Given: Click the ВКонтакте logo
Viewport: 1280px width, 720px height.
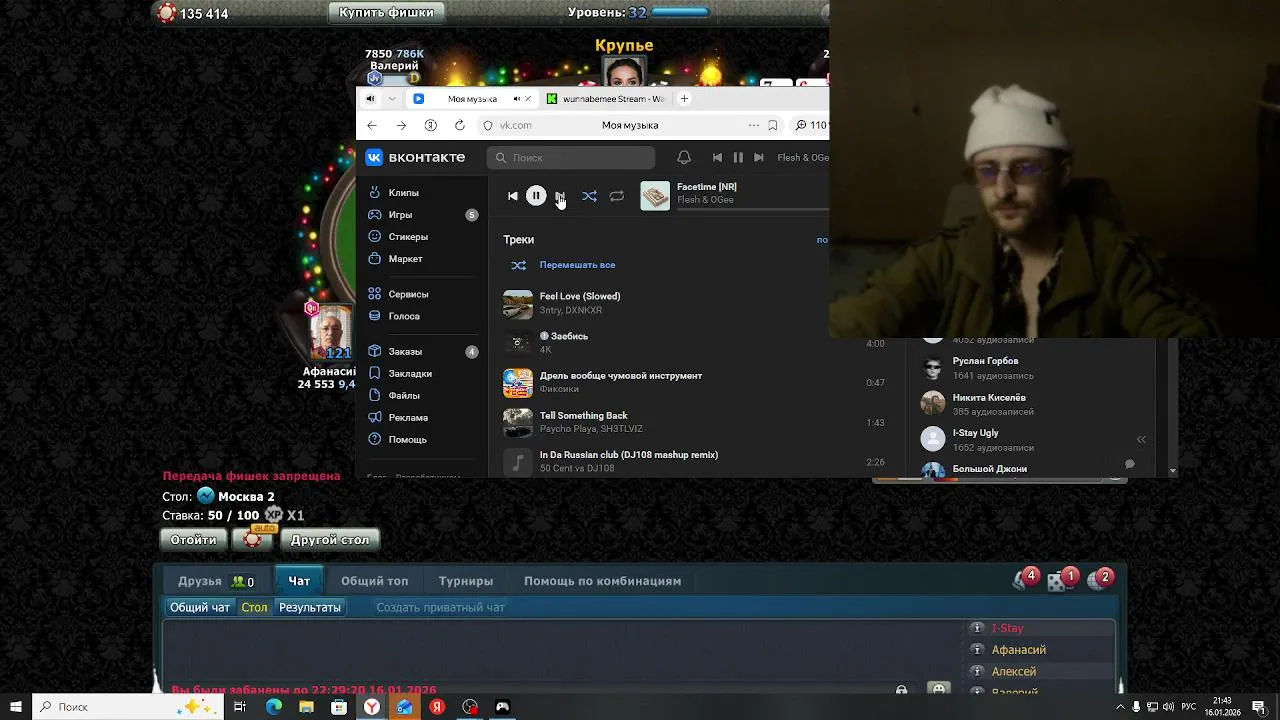Looking at the screenshot, I should [x=415, y=157].
